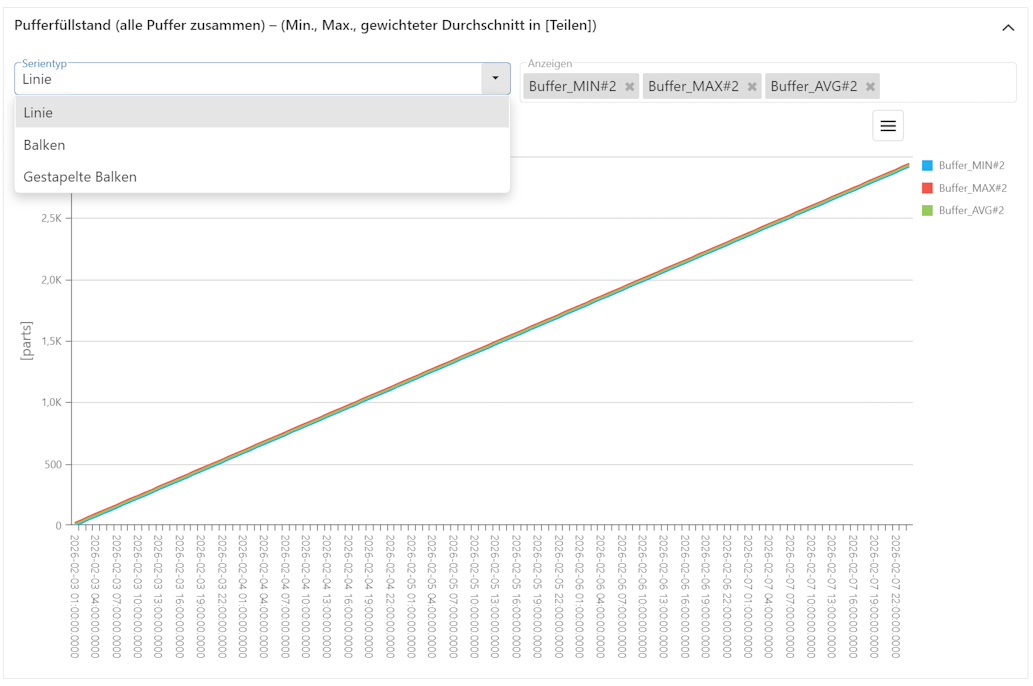The width and height of the screenshot is (1033, 686).
Task: Open the chart hamburger menu
Action: pyautogui.click(x=887, y=126)
